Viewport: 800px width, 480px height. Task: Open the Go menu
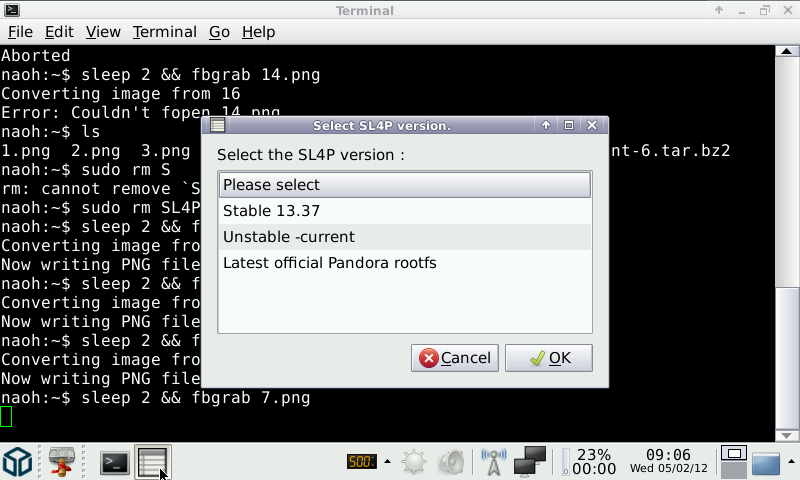point(219,32)
